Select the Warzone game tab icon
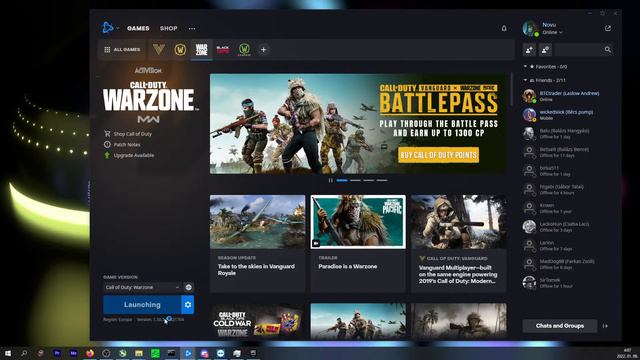The height and width of the screenshot is (360, 640). (201, 49)
